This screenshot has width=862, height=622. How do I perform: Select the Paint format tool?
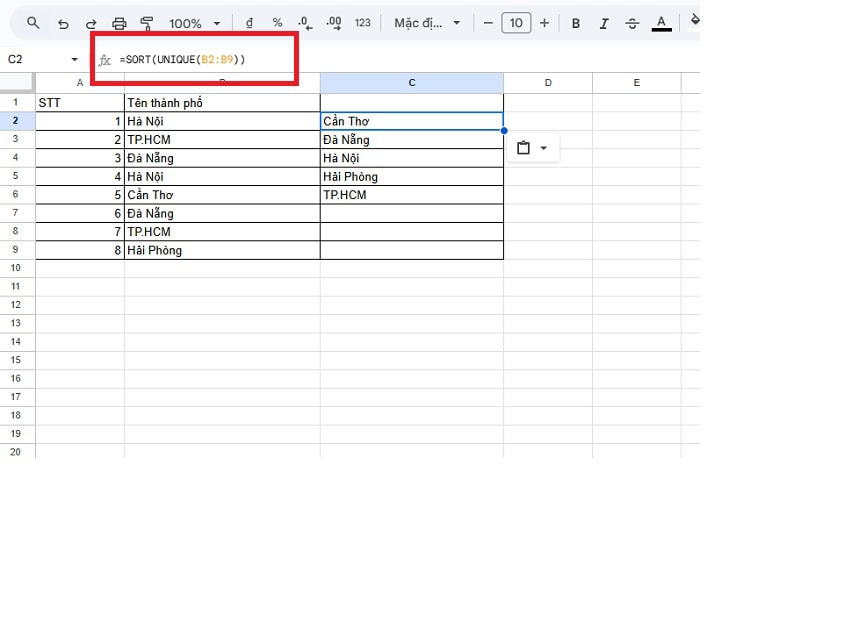[147, 22]
